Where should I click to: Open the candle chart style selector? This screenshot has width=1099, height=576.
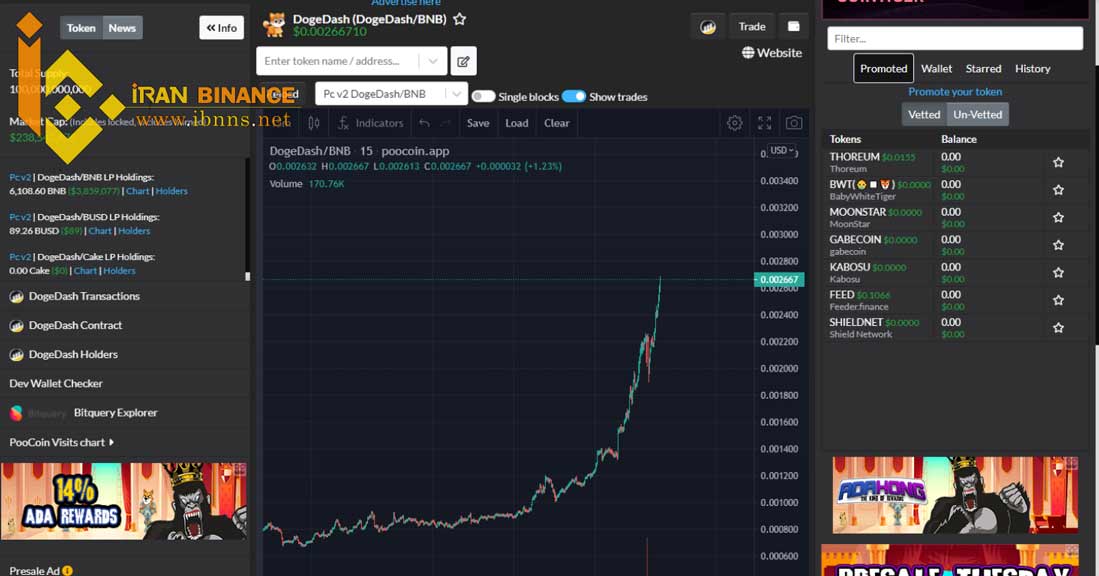pyautogui.click(x=314, y=123)
